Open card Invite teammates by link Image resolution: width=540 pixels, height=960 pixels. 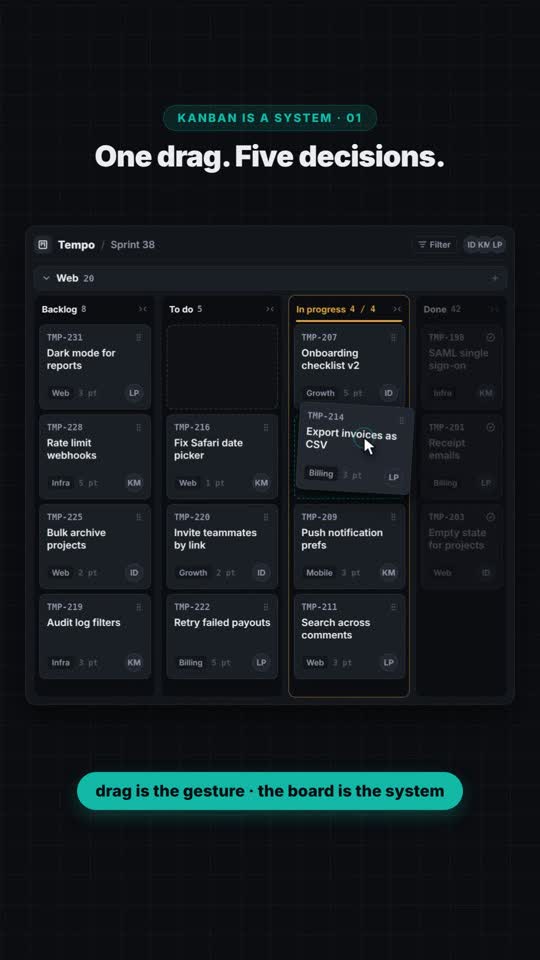click(222, 547)
